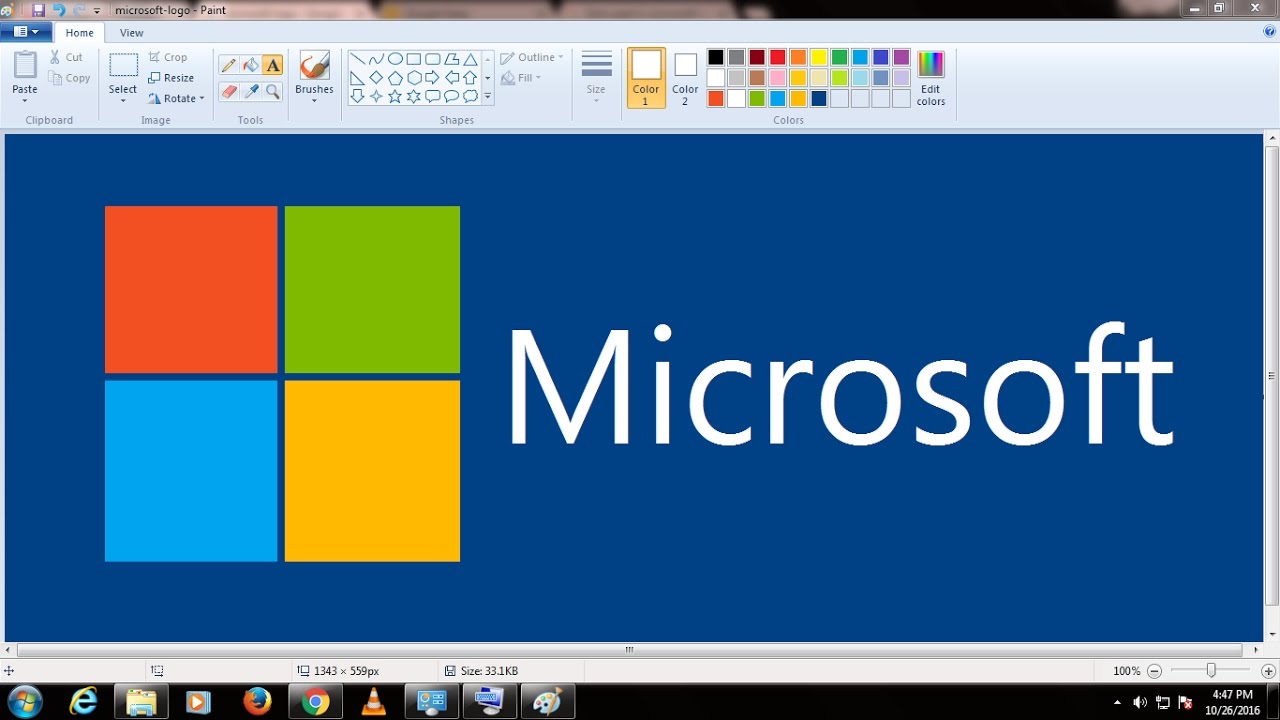Viewport: 1280px width, 720px height.
Task: Click the zoom in plus button
Action: click(x=1268, y=671)
